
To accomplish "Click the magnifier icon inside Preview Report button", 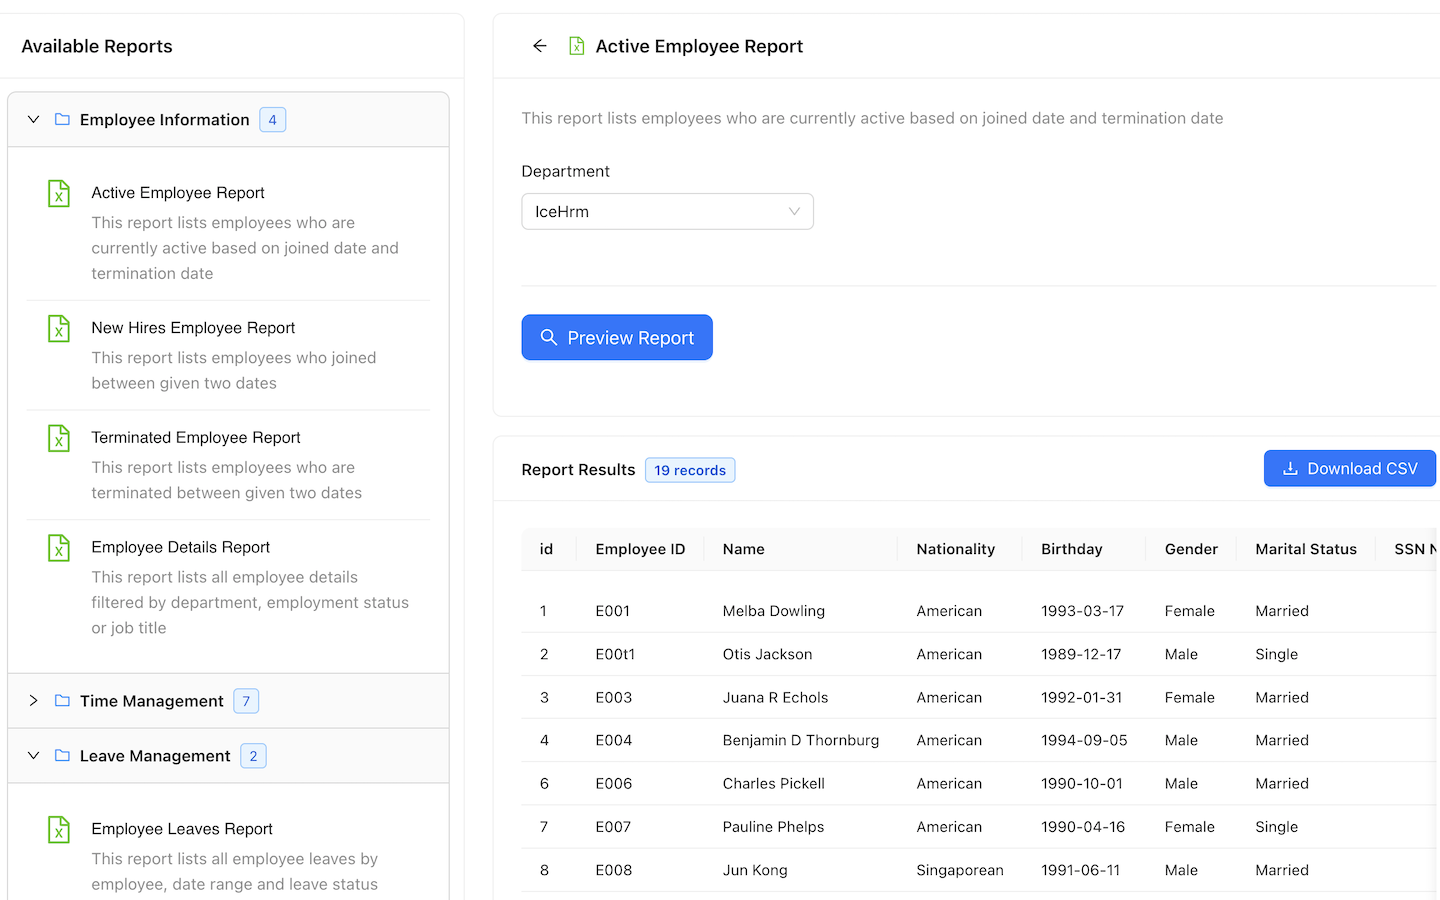I will (549, 337).
